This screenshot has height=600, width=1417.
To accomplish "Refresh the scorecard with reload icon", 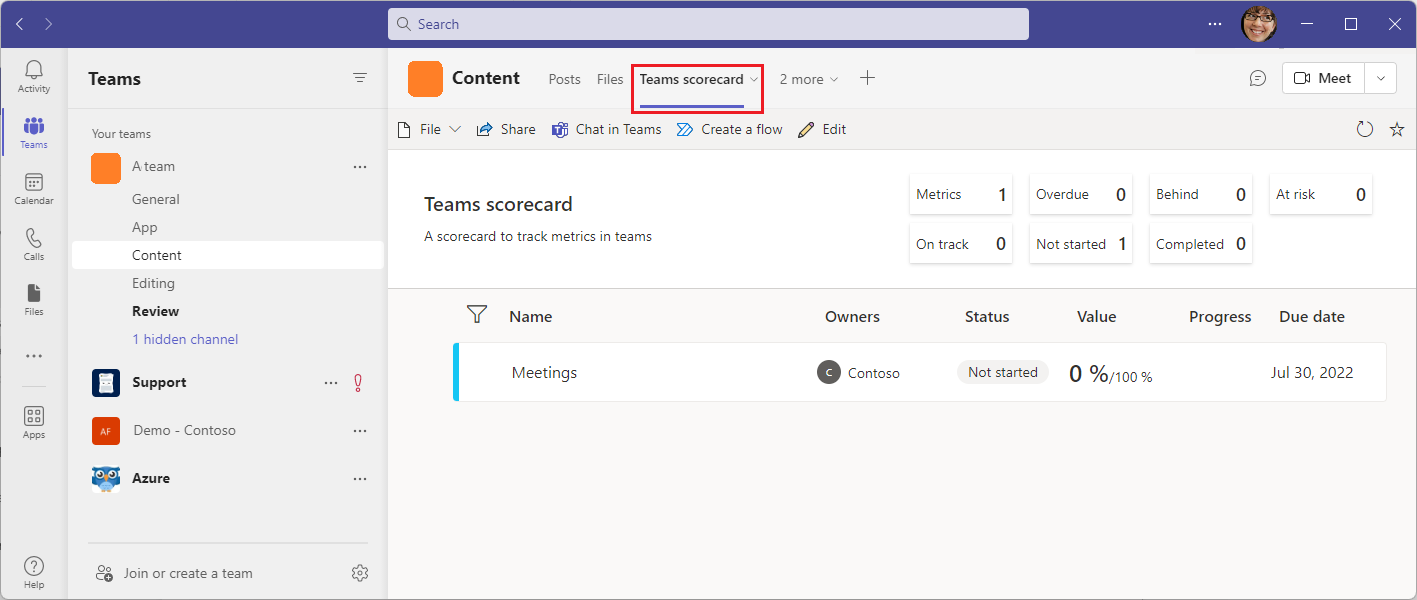I will [1365, 129].
